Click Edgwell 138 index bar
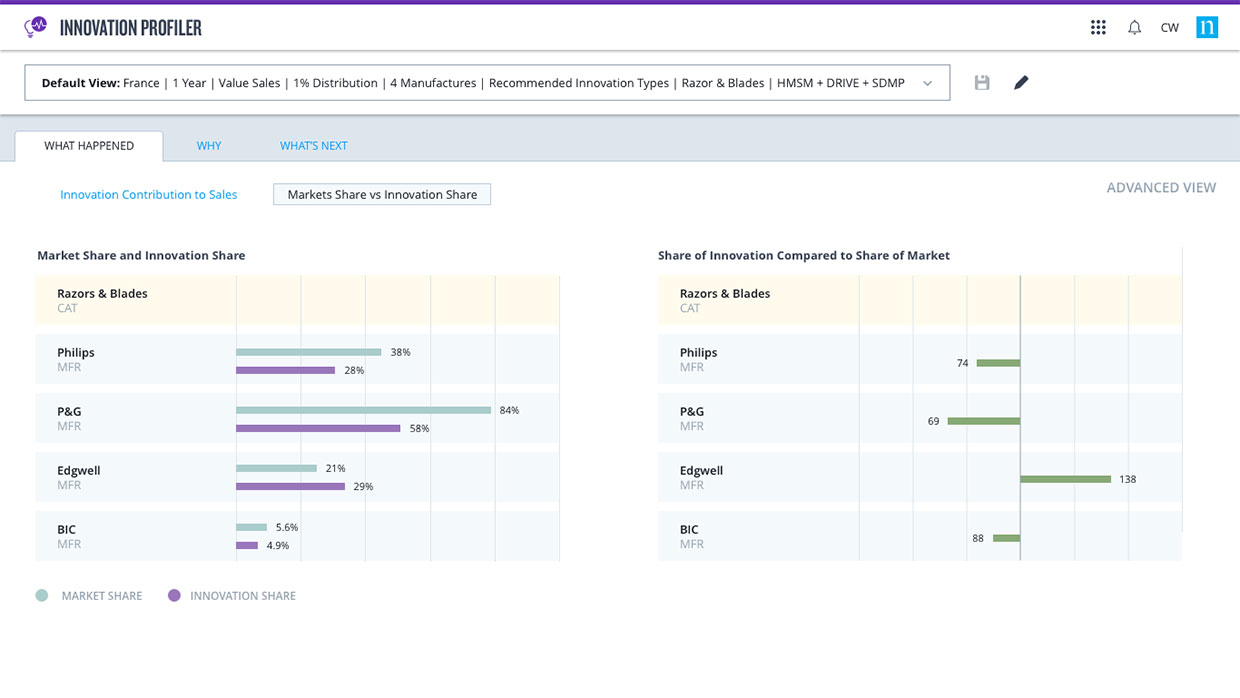This screenshot has height=698, width=1240. pos(1065,479)
